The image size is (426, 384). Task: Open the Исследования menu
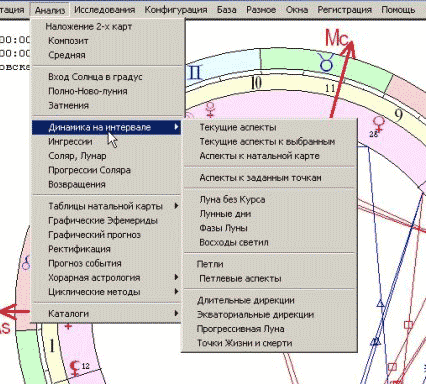[105, 10]
